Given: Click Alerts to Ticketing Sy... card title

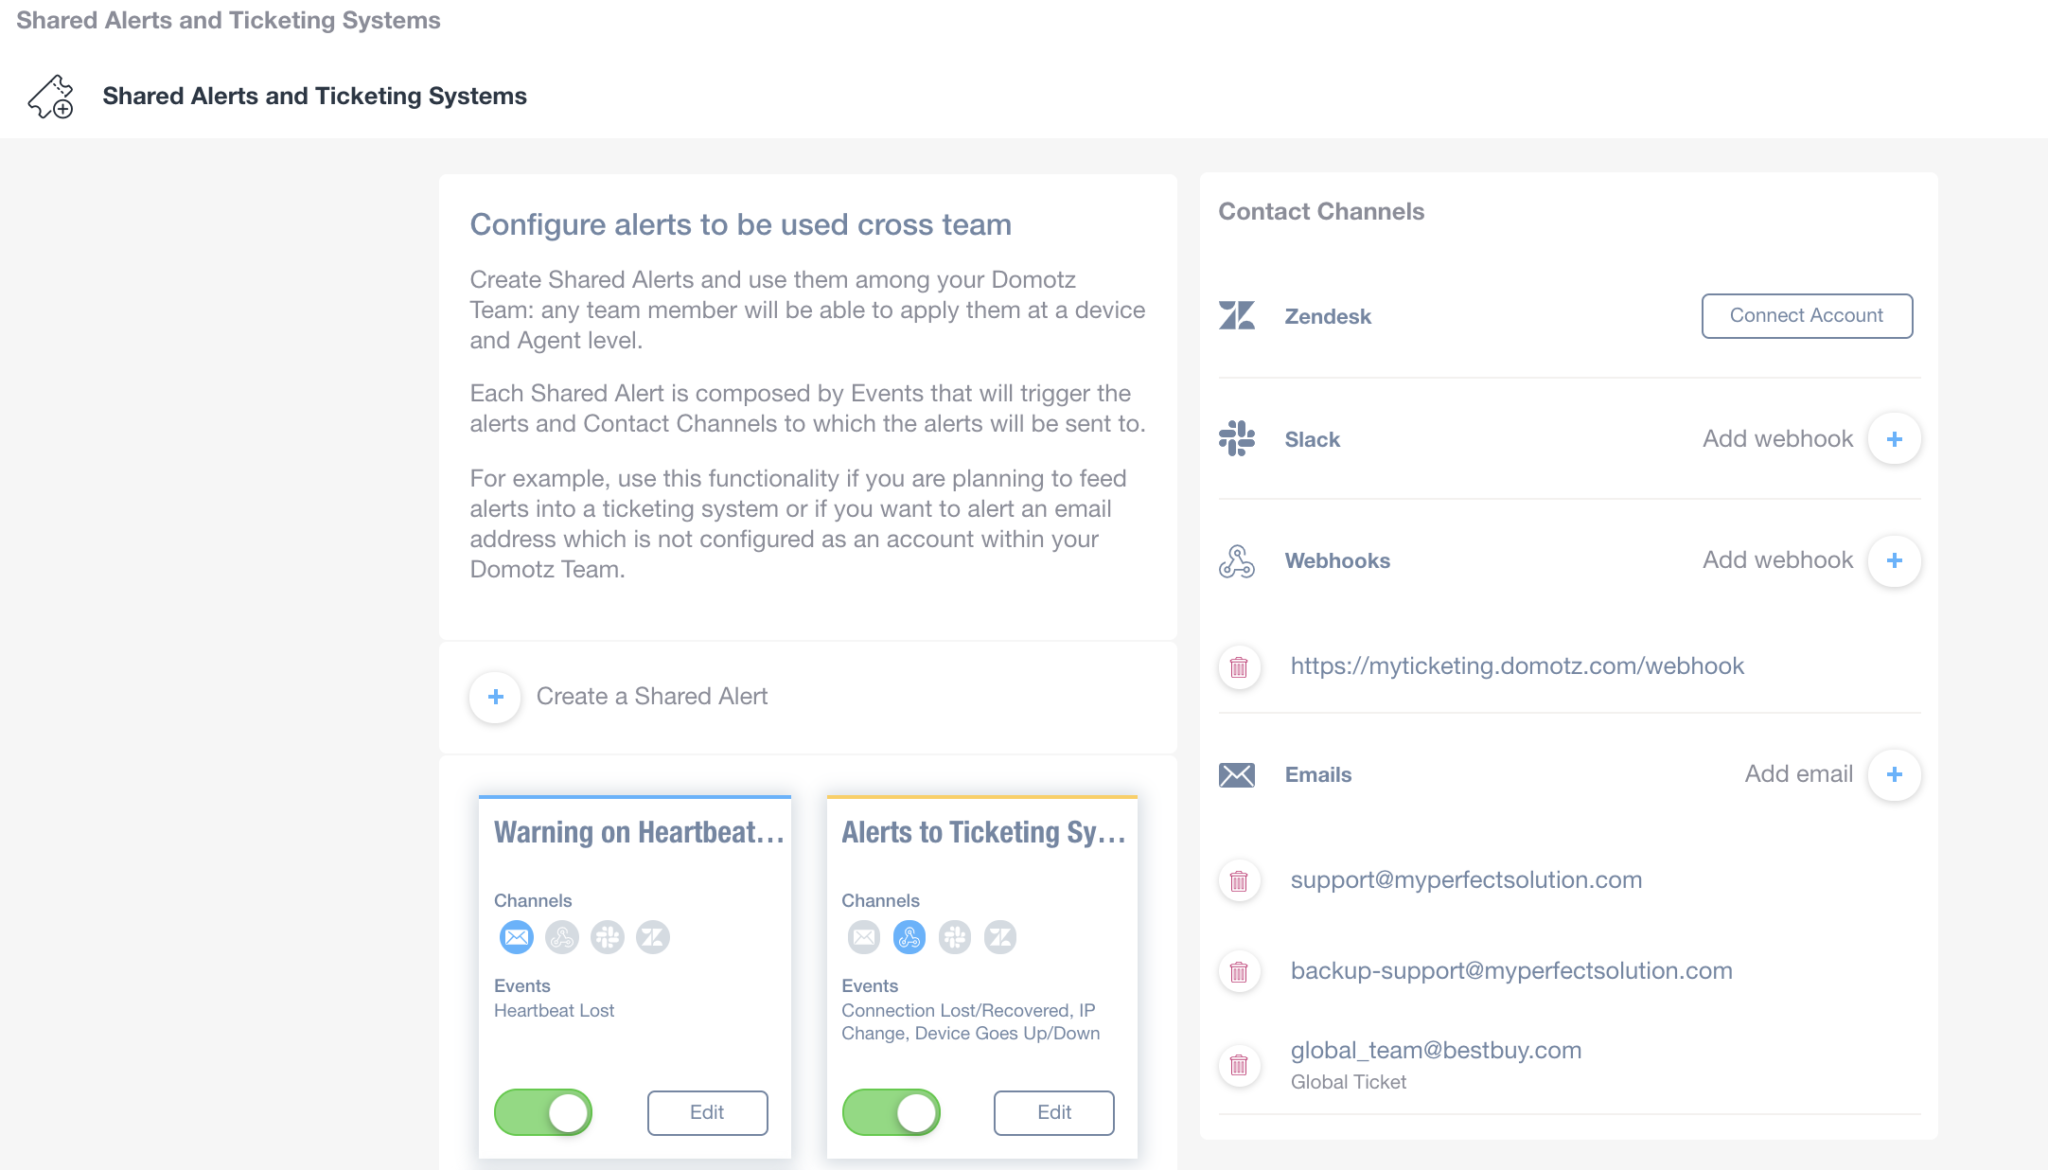Looking at the screenshot, I should click(x=984, y=832).
